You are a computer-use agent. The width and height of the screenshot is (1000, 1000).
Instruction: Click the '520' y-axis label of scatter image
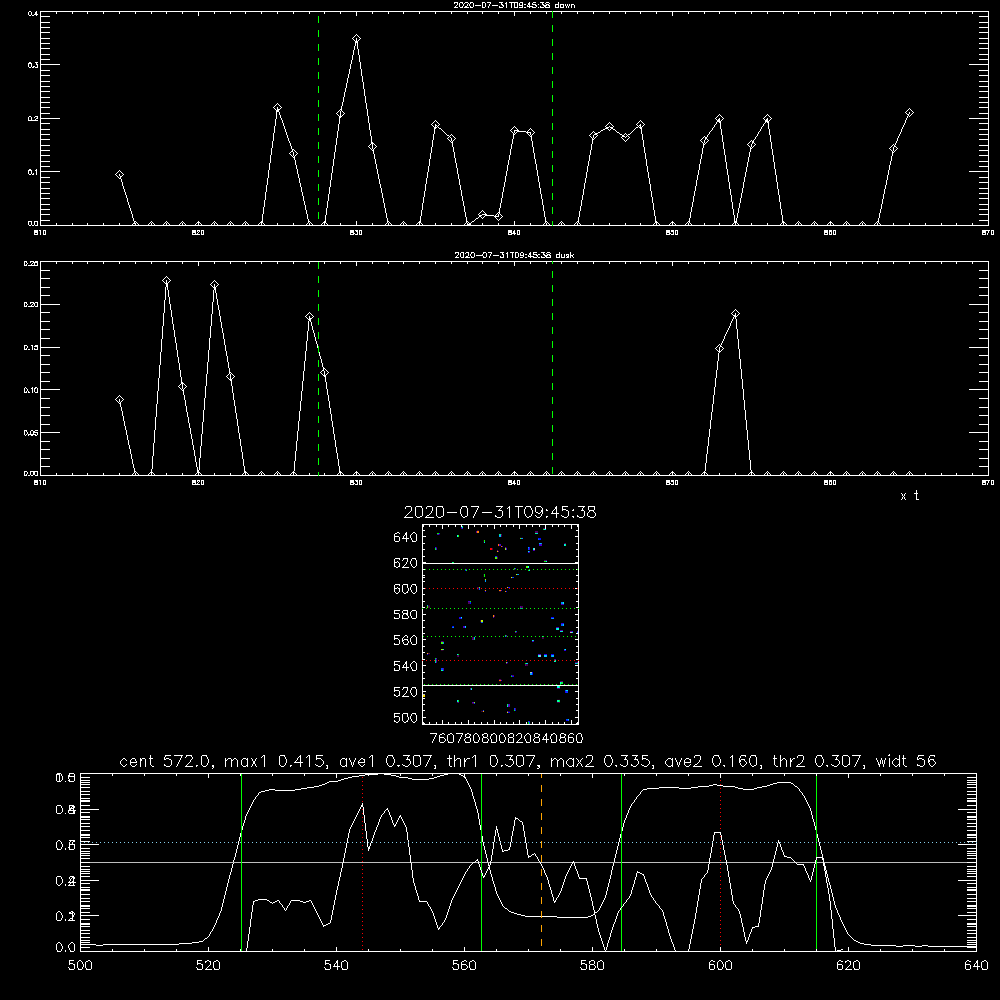(x=406, y=692)
